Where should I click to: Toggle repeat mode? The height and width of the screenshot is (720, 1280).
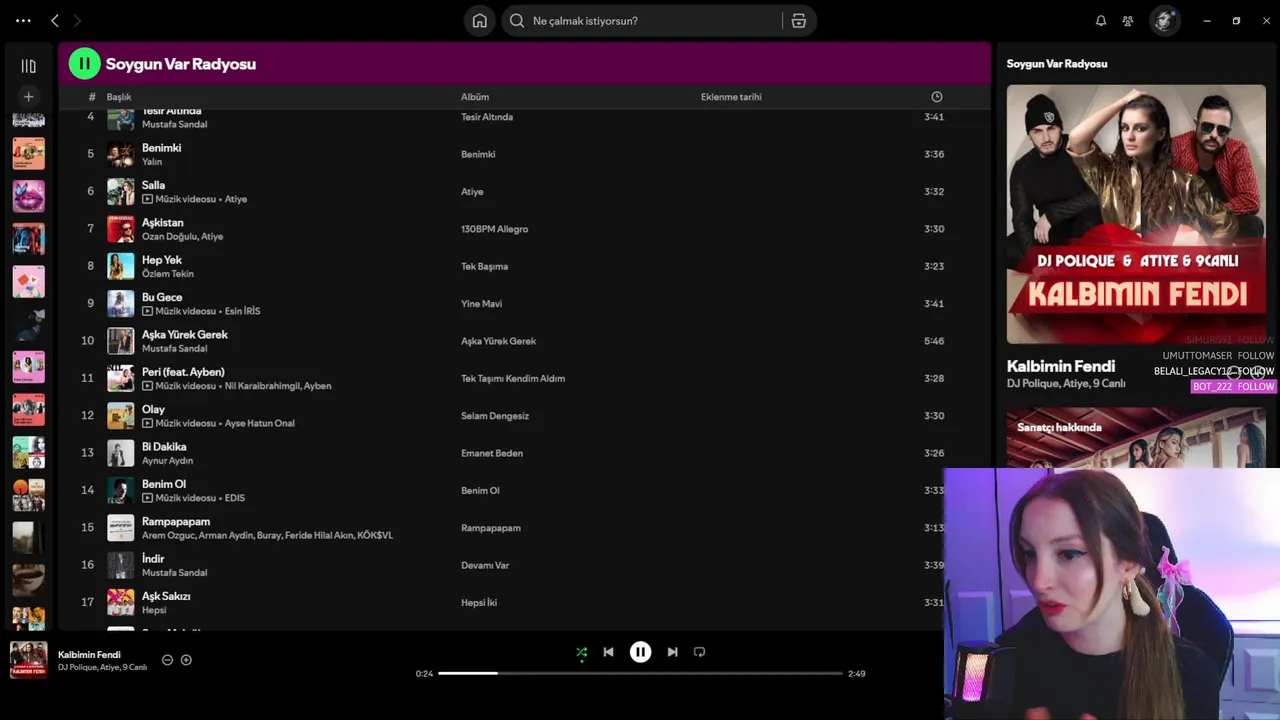699,652
